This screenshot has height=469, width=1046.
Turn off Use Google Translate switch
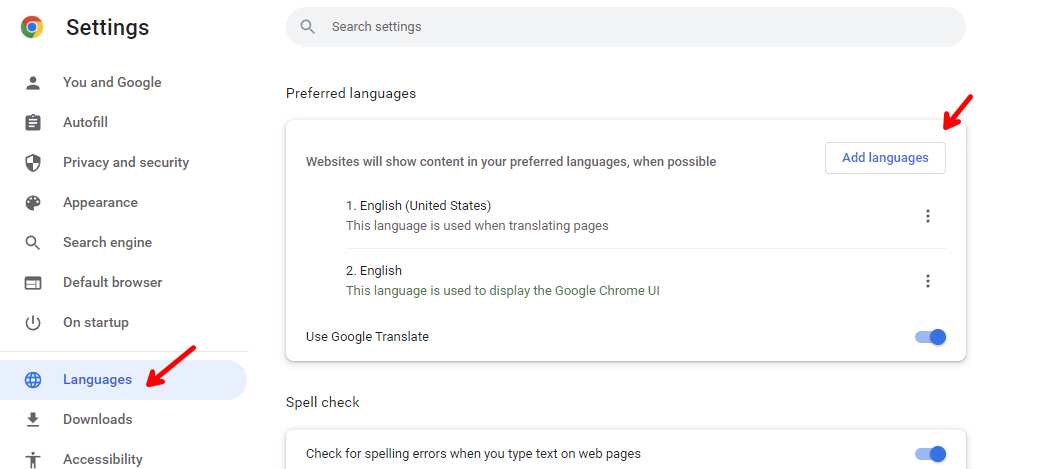(x=931, y=337)
